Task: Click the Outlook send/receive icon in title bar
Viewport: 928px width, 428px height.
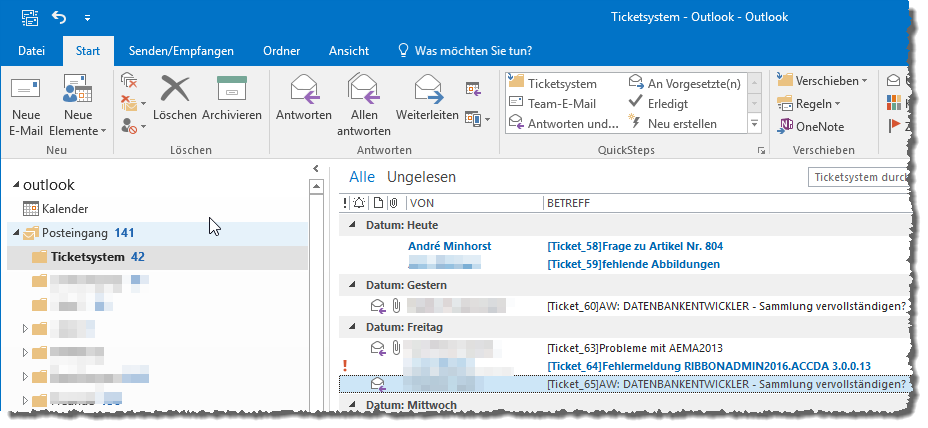Action: [x=30, y=17]
